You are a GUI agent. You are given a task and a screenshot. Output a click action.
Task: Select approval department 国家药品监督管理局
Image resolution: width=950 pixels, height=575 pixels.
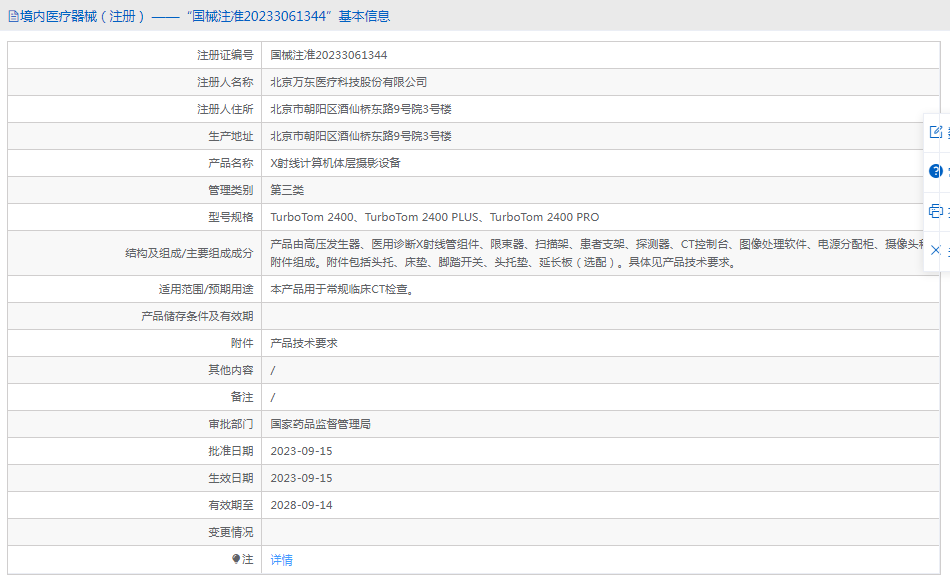tap(321, 424)
